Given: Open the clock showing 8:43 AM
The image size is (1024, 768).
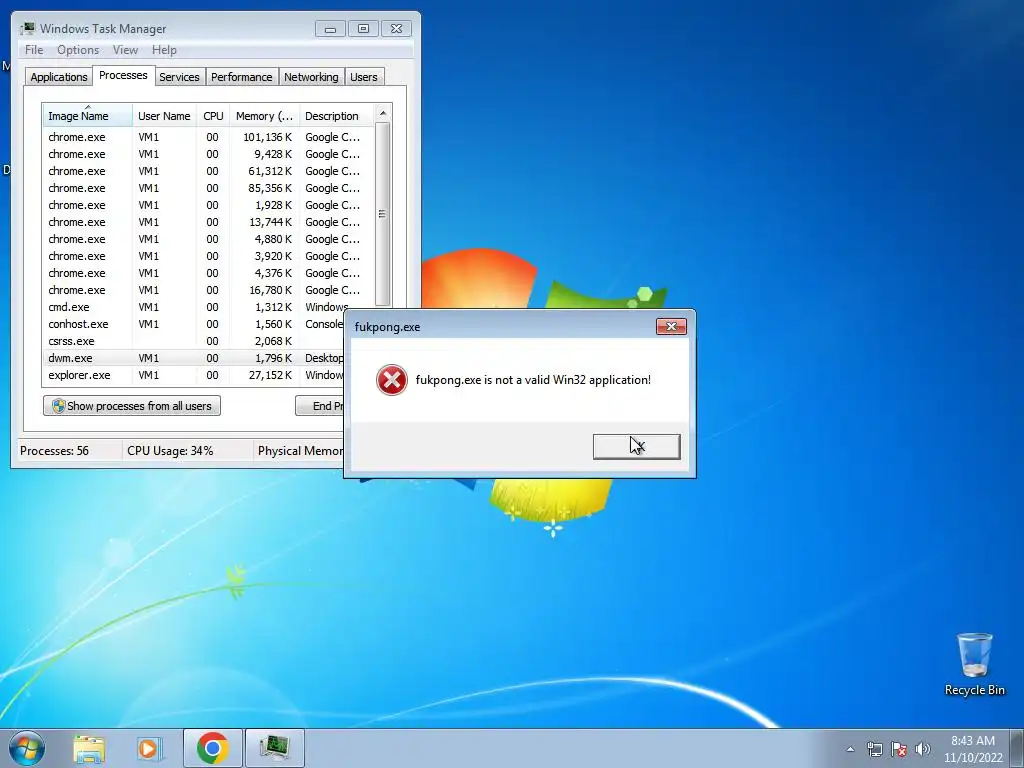Looking at the screenshot, I should [x=973, y=749].
